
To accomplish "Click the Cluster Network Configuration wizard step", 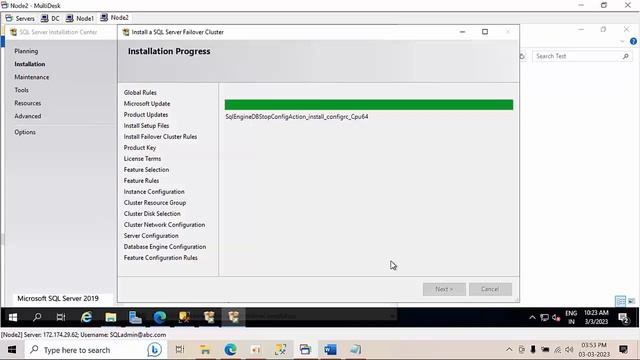I will pos(164,225).
